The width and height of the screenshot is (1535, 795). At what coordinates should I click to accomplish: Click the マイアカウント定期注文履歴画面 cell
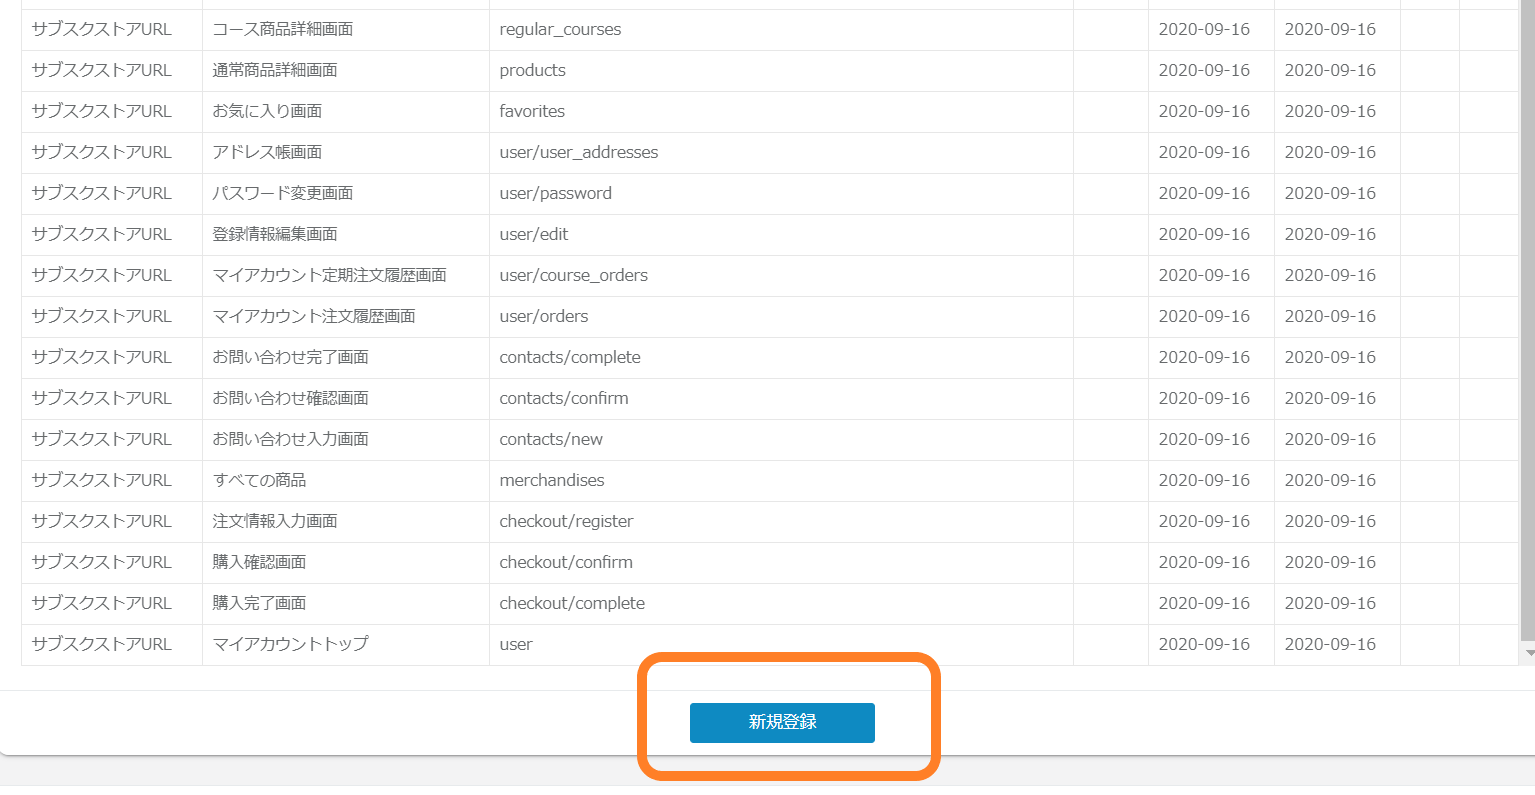pyautogui.click(x=330, y=276)
